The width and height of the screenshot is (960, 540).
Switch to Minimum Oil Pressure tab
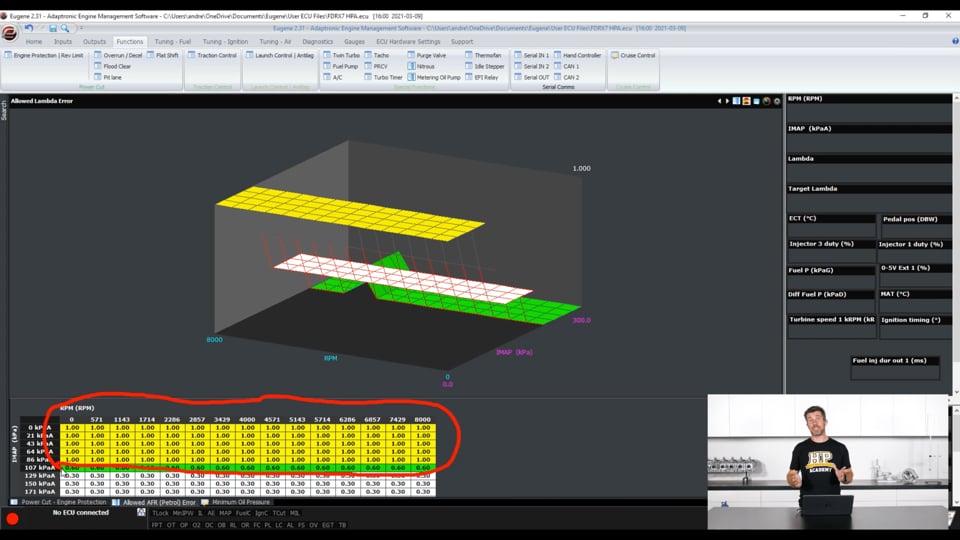click(x=236, y=502)
